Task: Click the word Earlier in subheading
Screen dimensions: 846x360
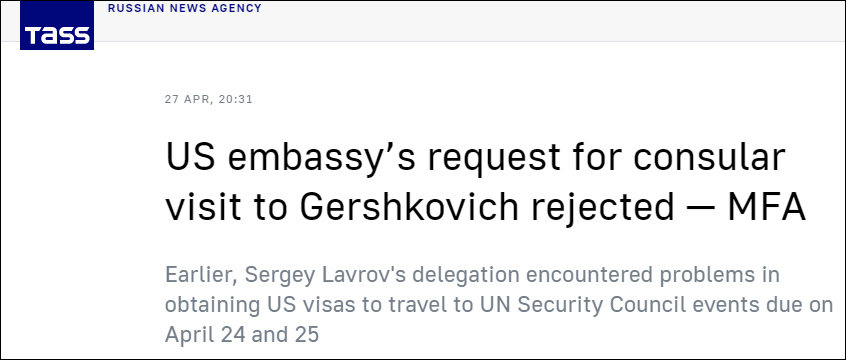Action: tap(201, 275)
